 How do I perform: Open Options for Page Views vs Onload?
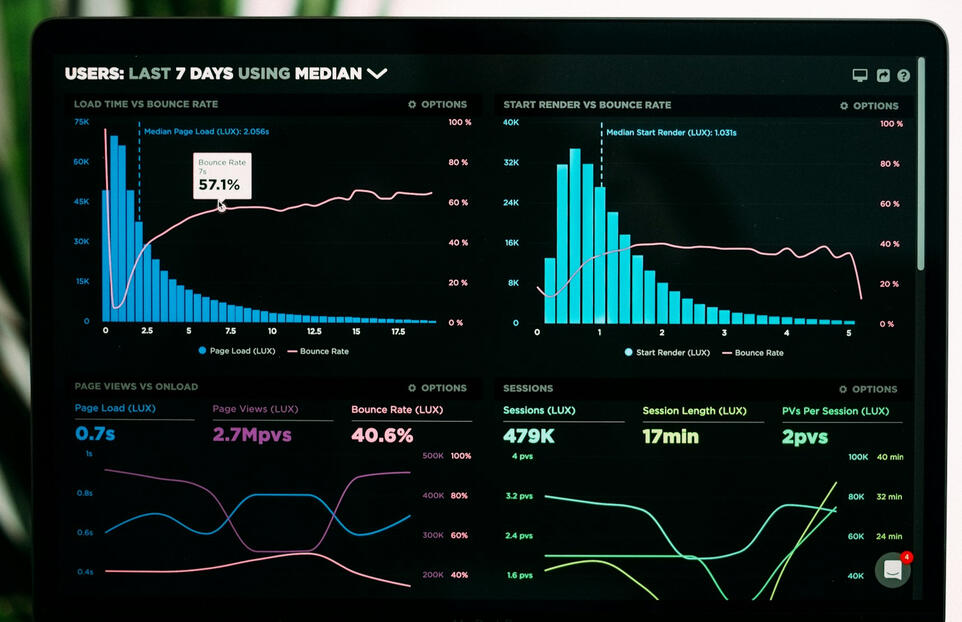(437, 388)
